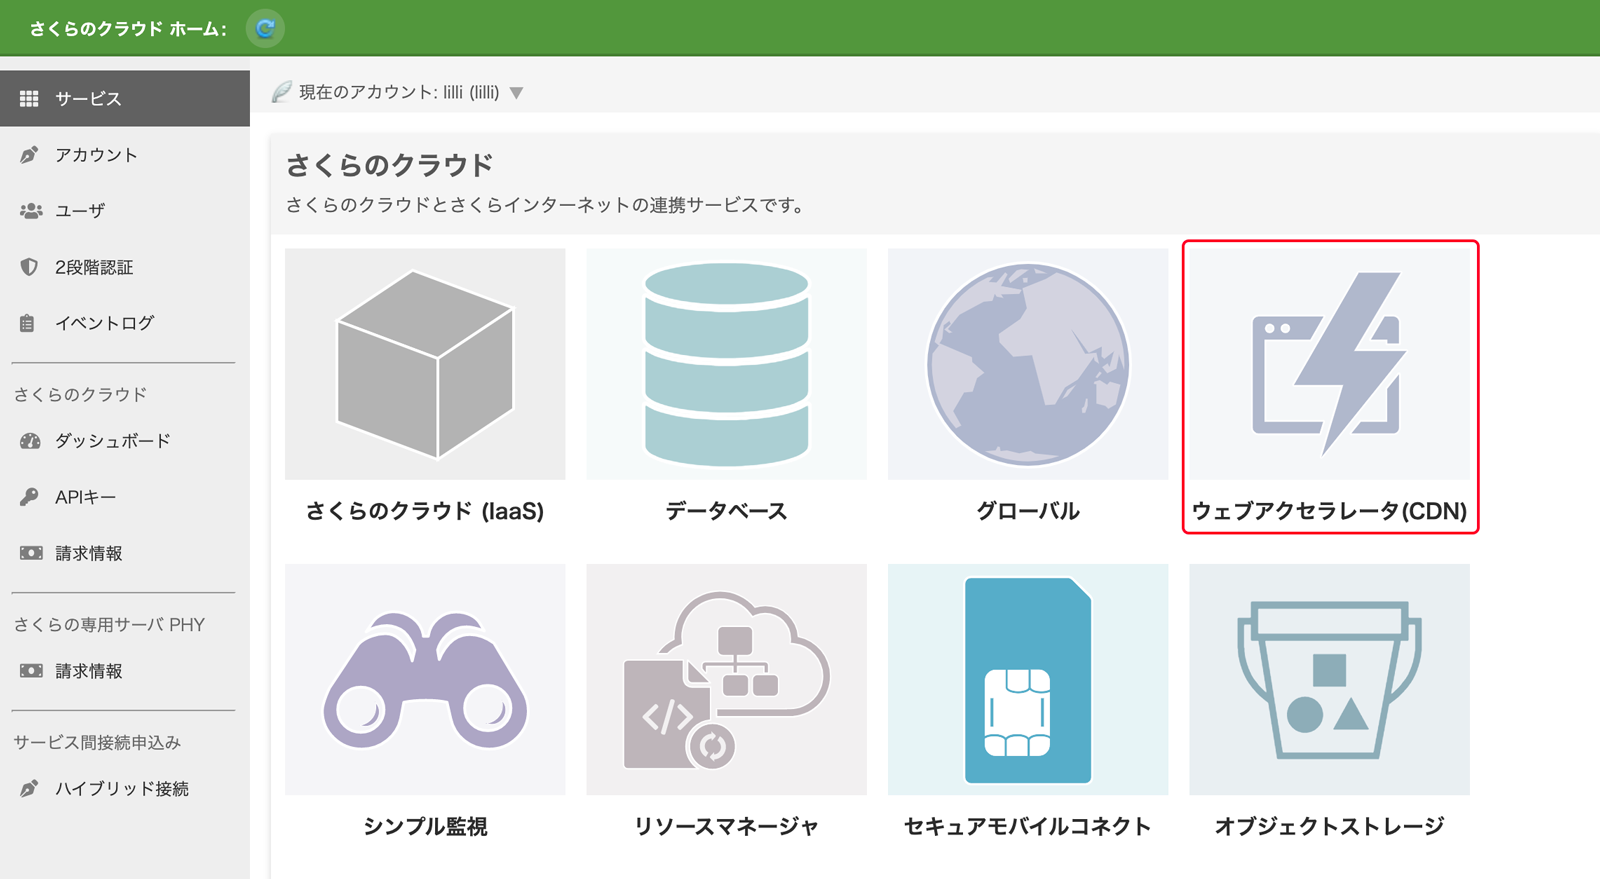Open the セキュアモバイルコネクト SIM card tile
The image size is (1600, 879).
(1028, 679)
